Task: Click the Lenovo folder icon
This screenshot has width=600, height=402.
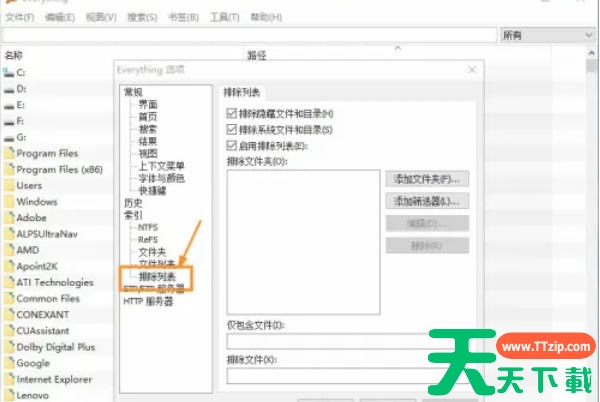Action: (9, 395)
